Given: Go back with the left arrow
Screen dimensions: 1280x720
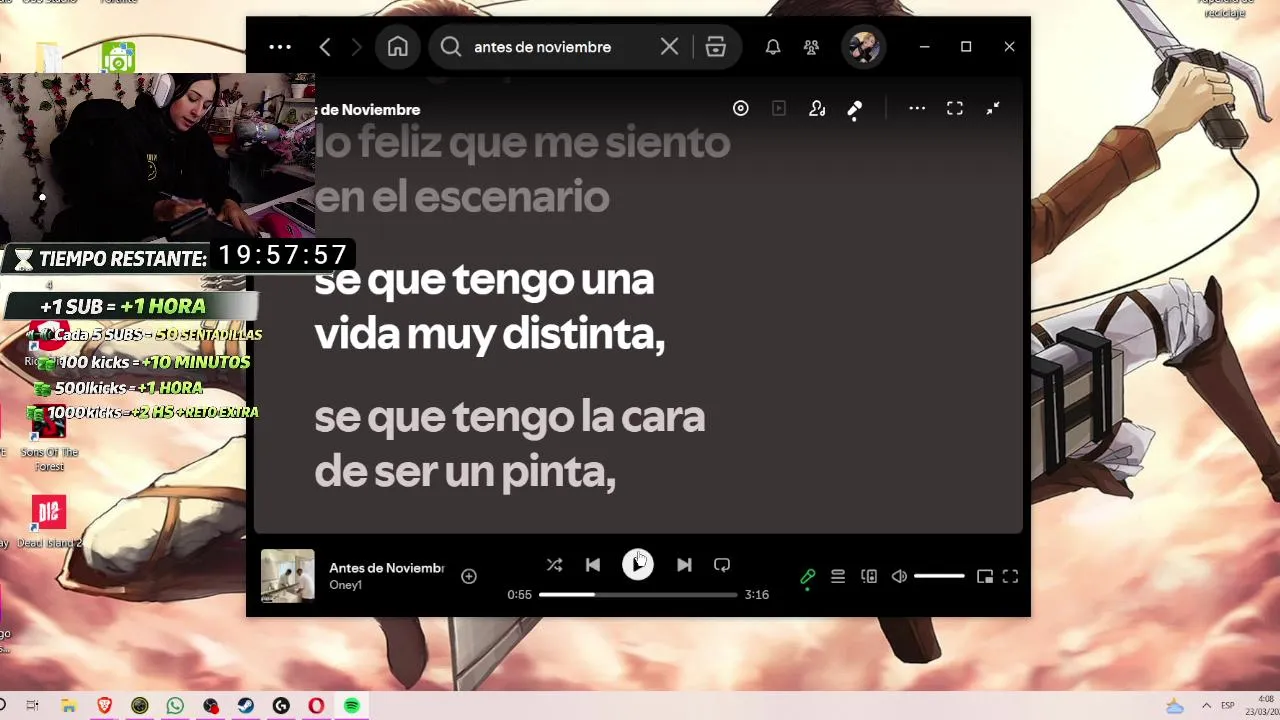Looking at the screenshot, I should coord(325,47).
